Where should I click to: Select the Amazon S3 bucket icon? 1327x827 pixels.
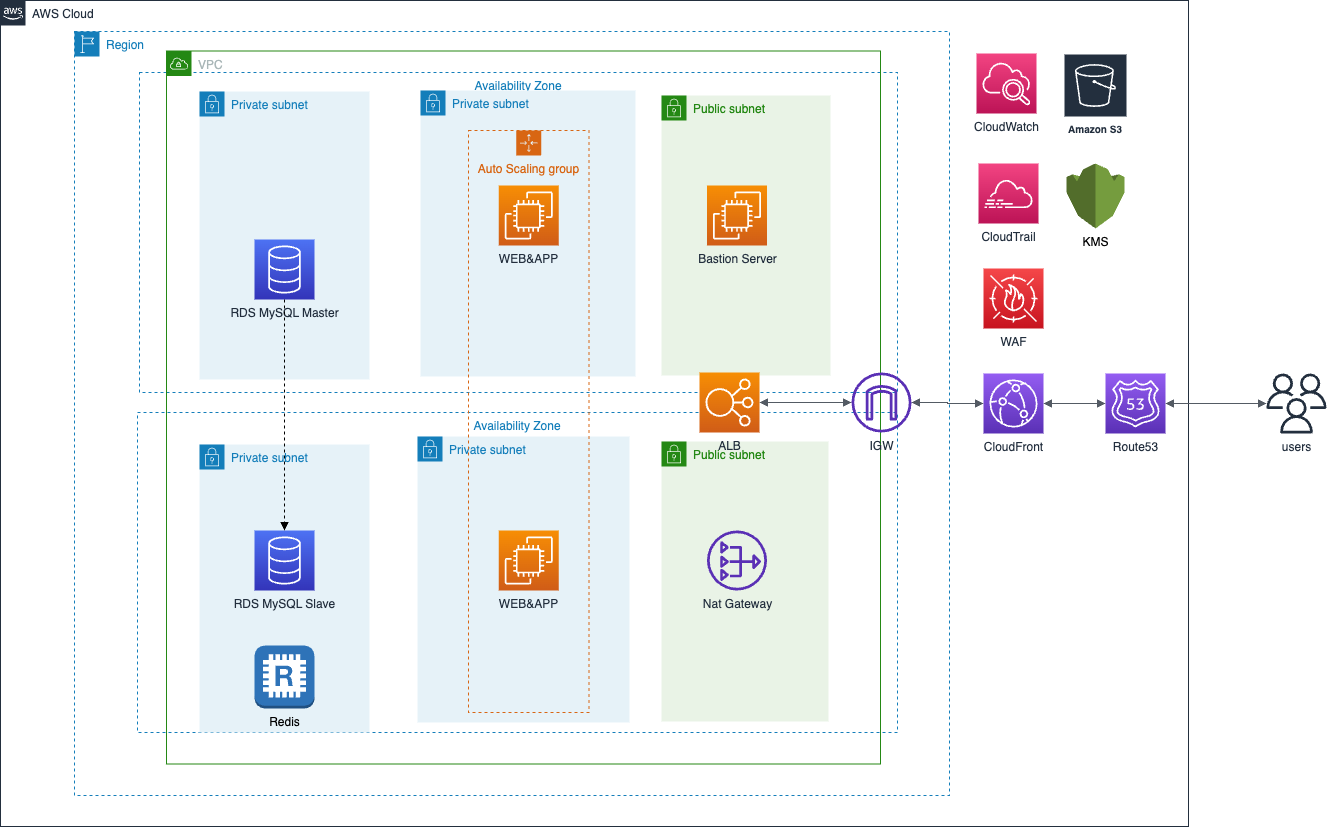1095,84
